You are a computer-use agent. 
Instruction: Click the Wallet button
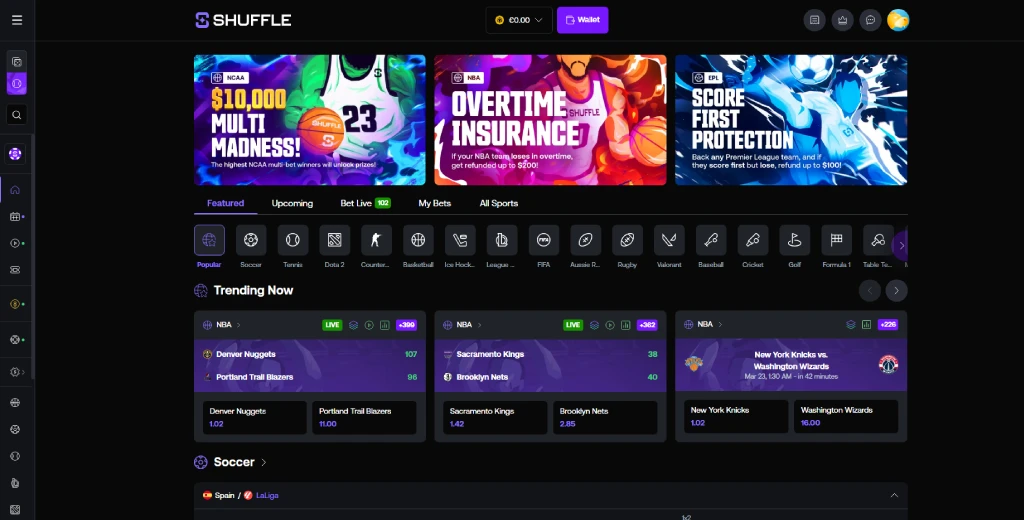click(x=583, y=20)
